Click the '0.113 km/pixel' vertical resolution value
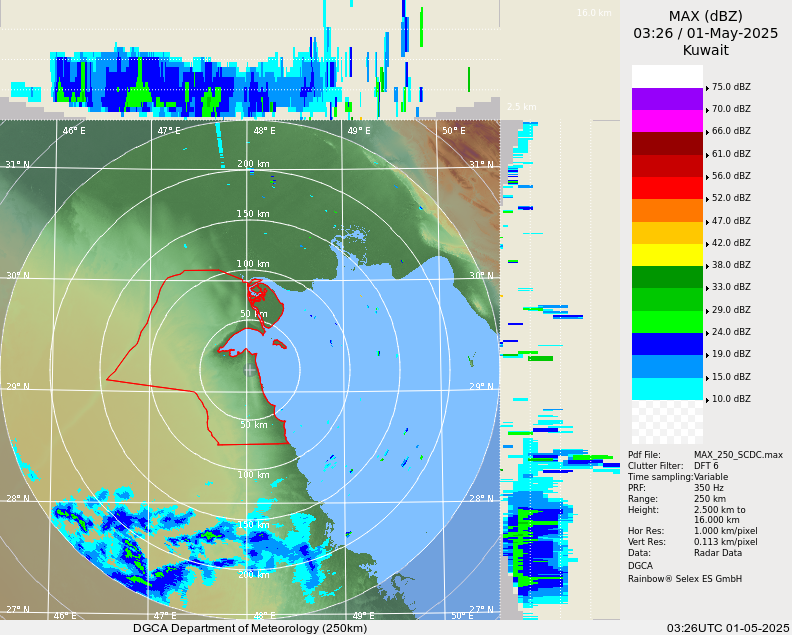 725,542
